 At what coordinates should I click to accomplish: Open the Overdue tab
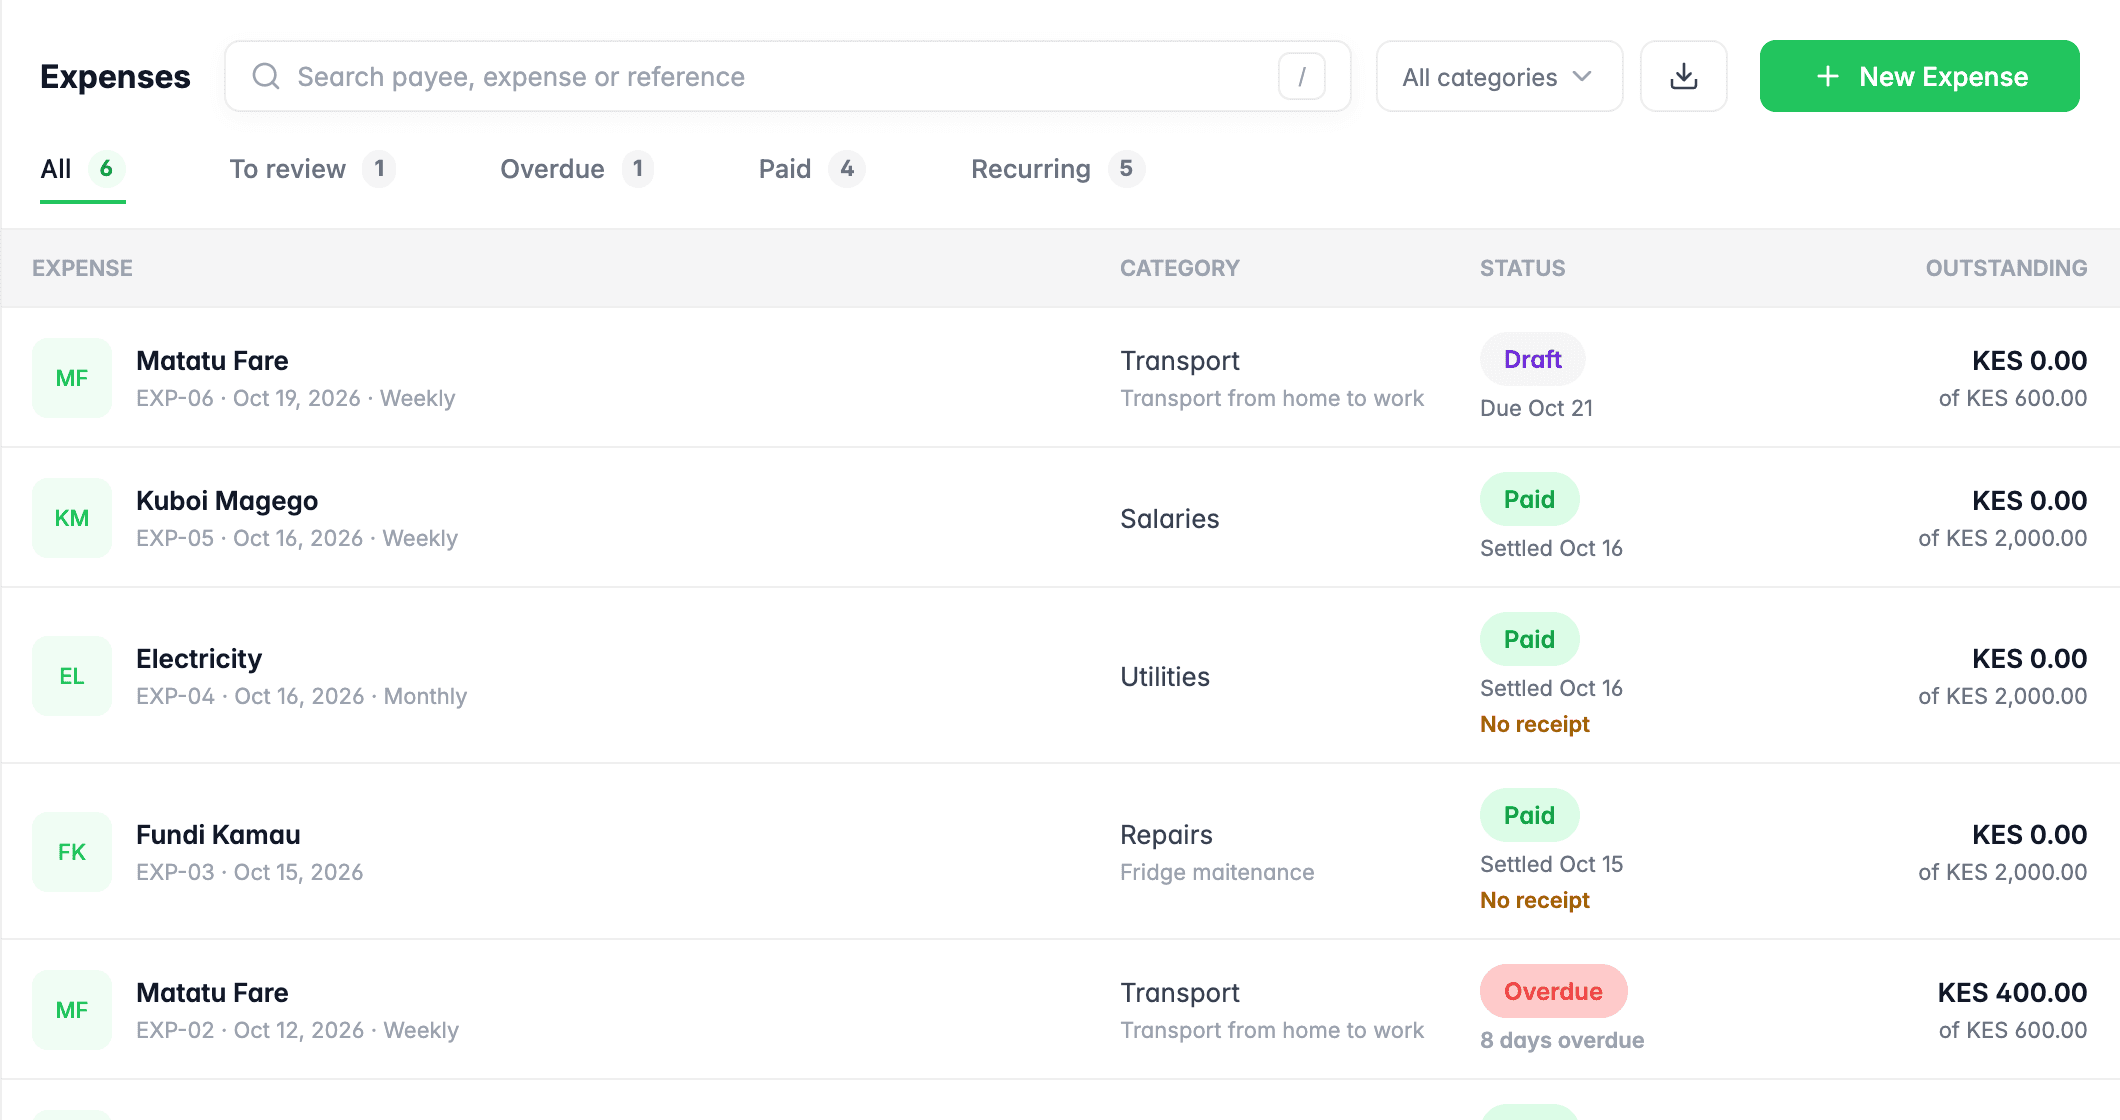click(x=577, y=169)
